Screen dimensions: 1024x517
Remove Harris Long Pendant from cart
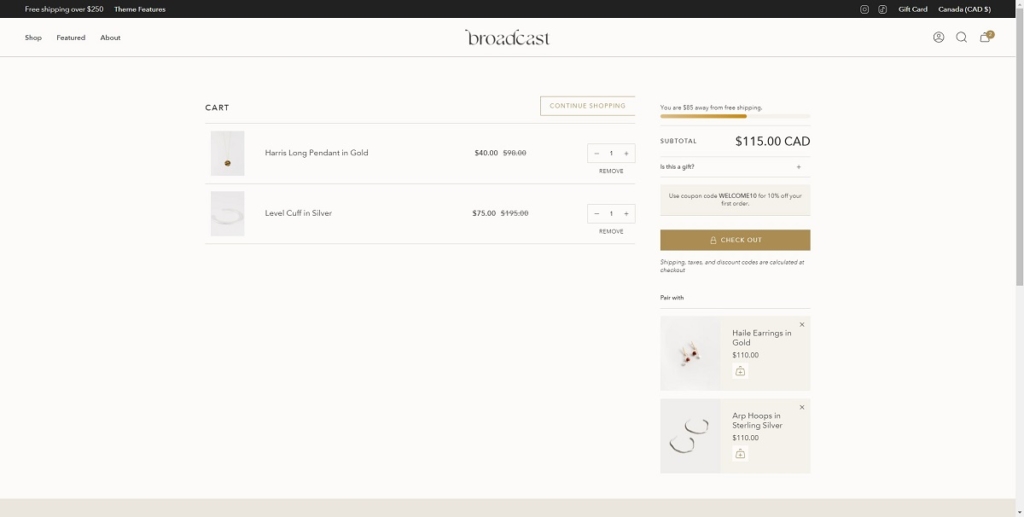(x=611, y=171)
